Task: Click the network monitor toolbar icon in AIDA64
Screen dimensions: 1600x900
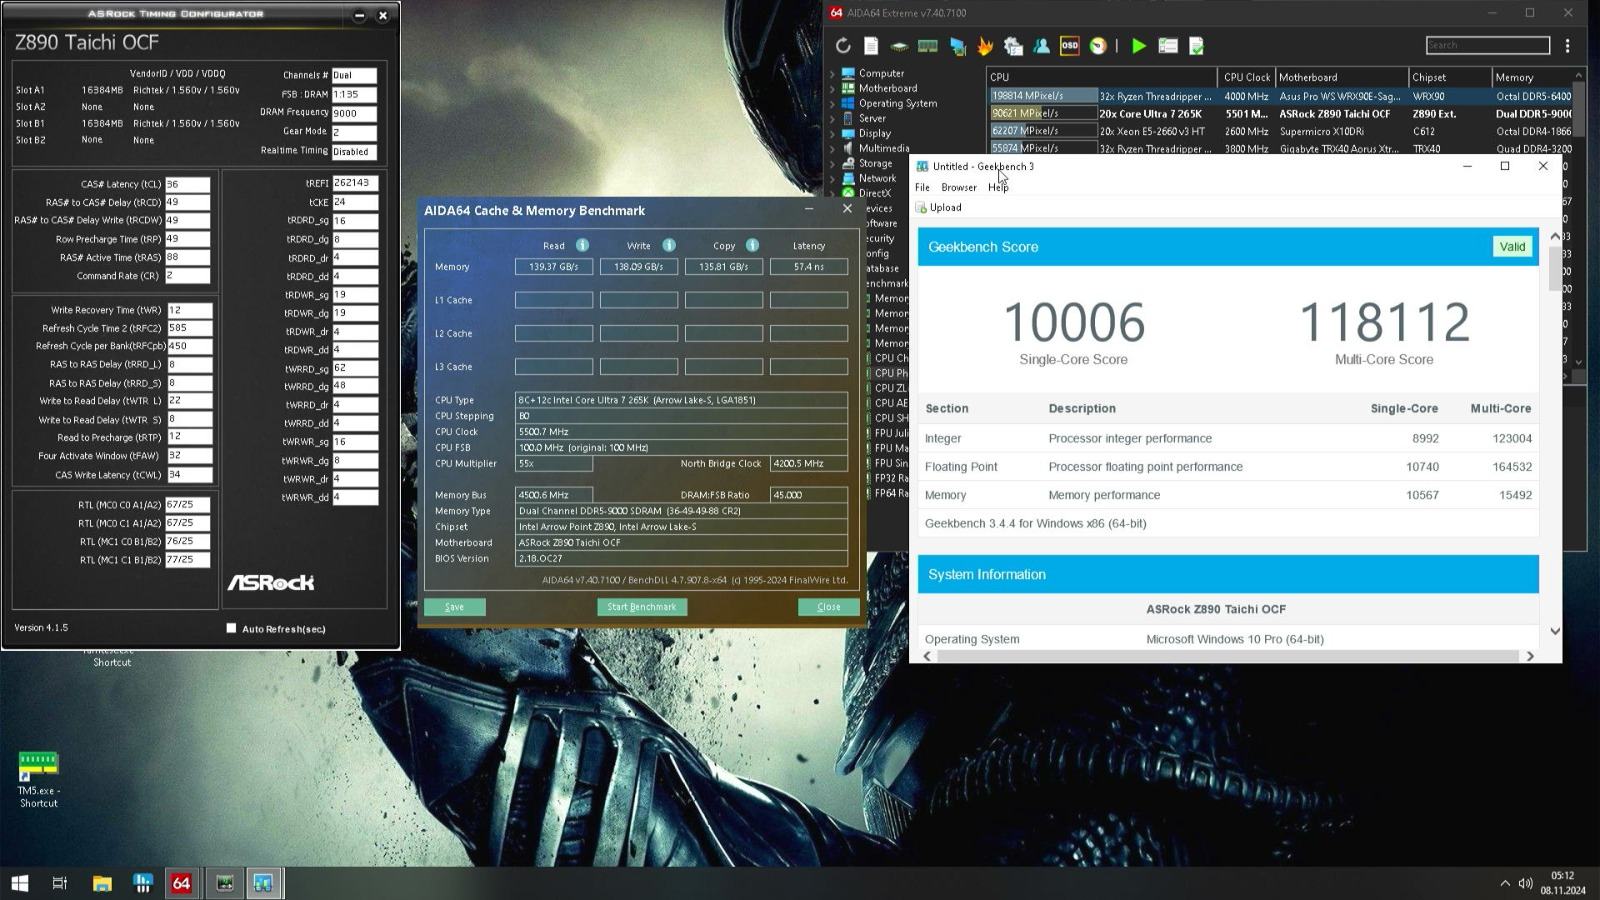Action: [x=957, y=46]
